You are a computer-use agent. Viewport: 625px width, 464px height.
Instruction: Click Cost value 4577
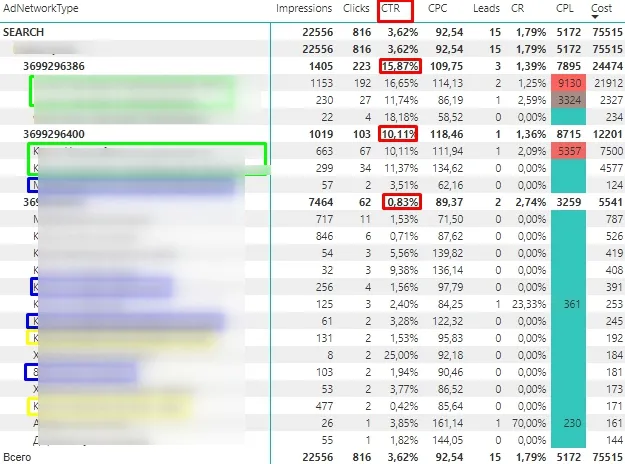[x=611, y=168]
